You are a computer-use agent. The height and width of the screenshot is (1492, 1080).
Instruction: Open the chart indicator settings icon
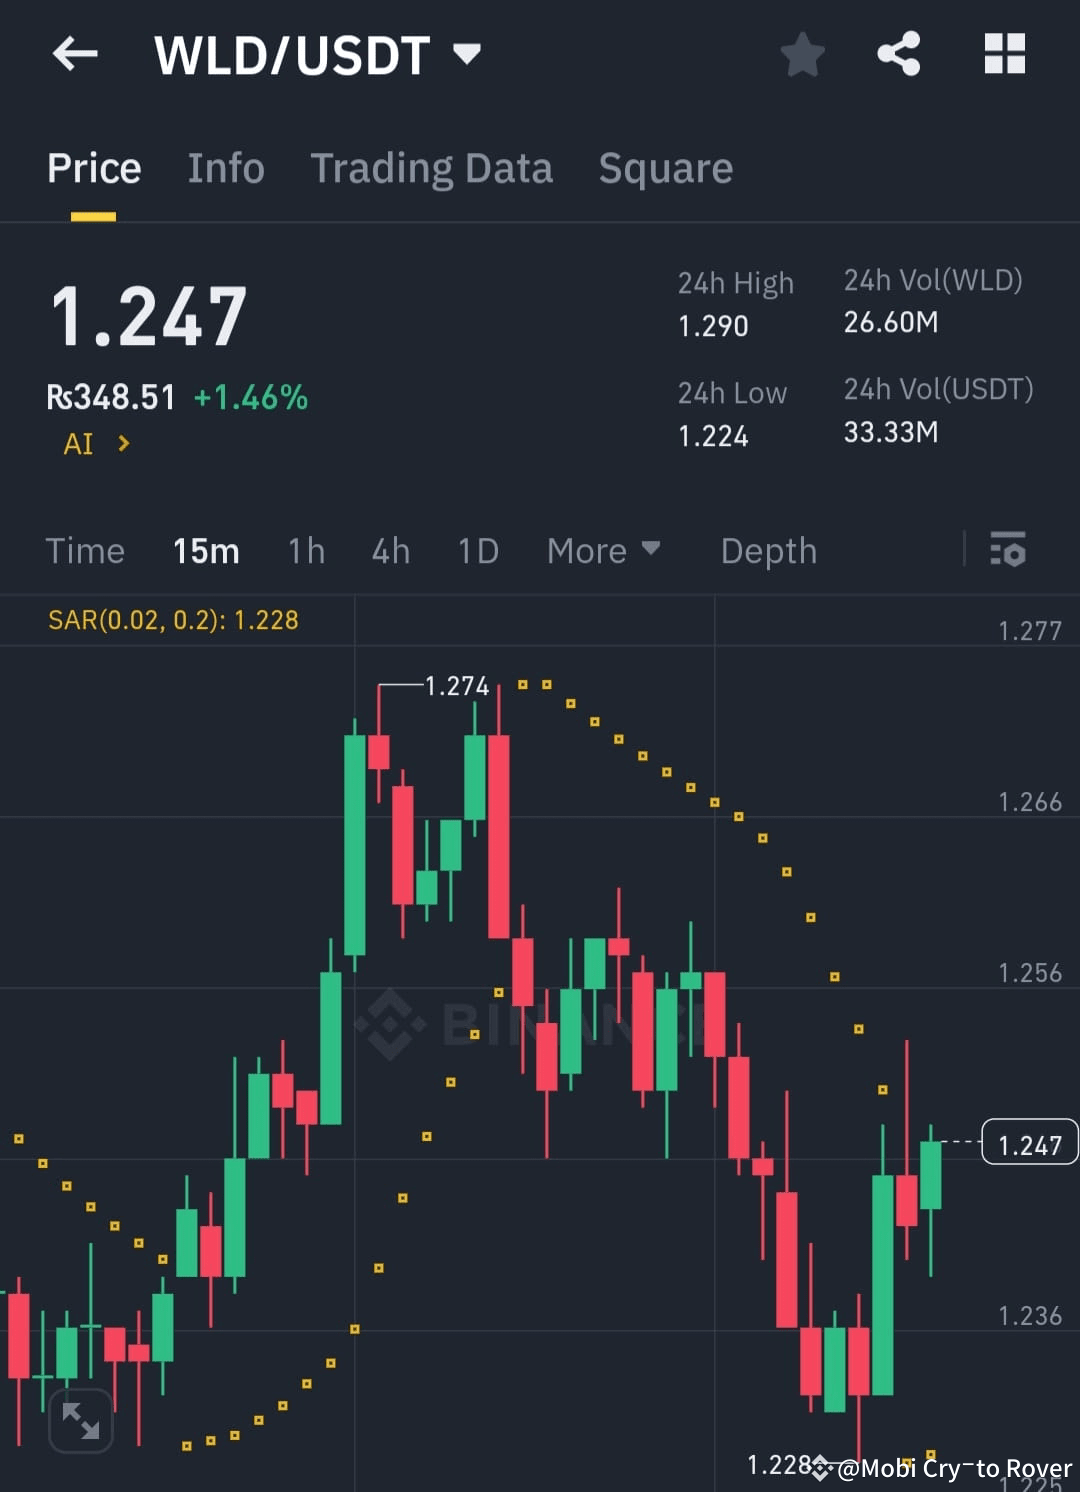tap(1008, 551)
